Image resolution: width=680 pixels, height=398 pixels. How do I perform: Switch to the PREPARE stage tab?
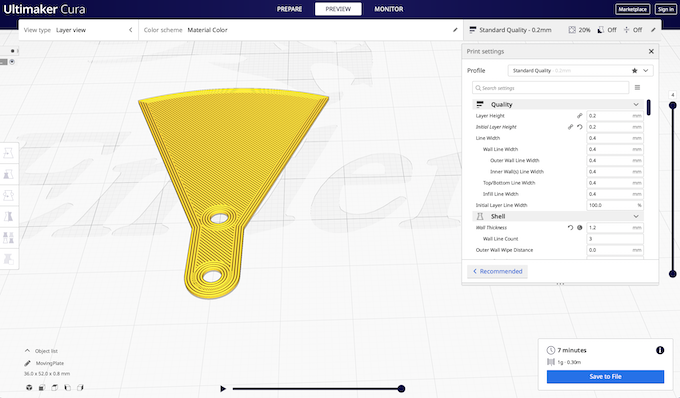[x=289, y=9]
